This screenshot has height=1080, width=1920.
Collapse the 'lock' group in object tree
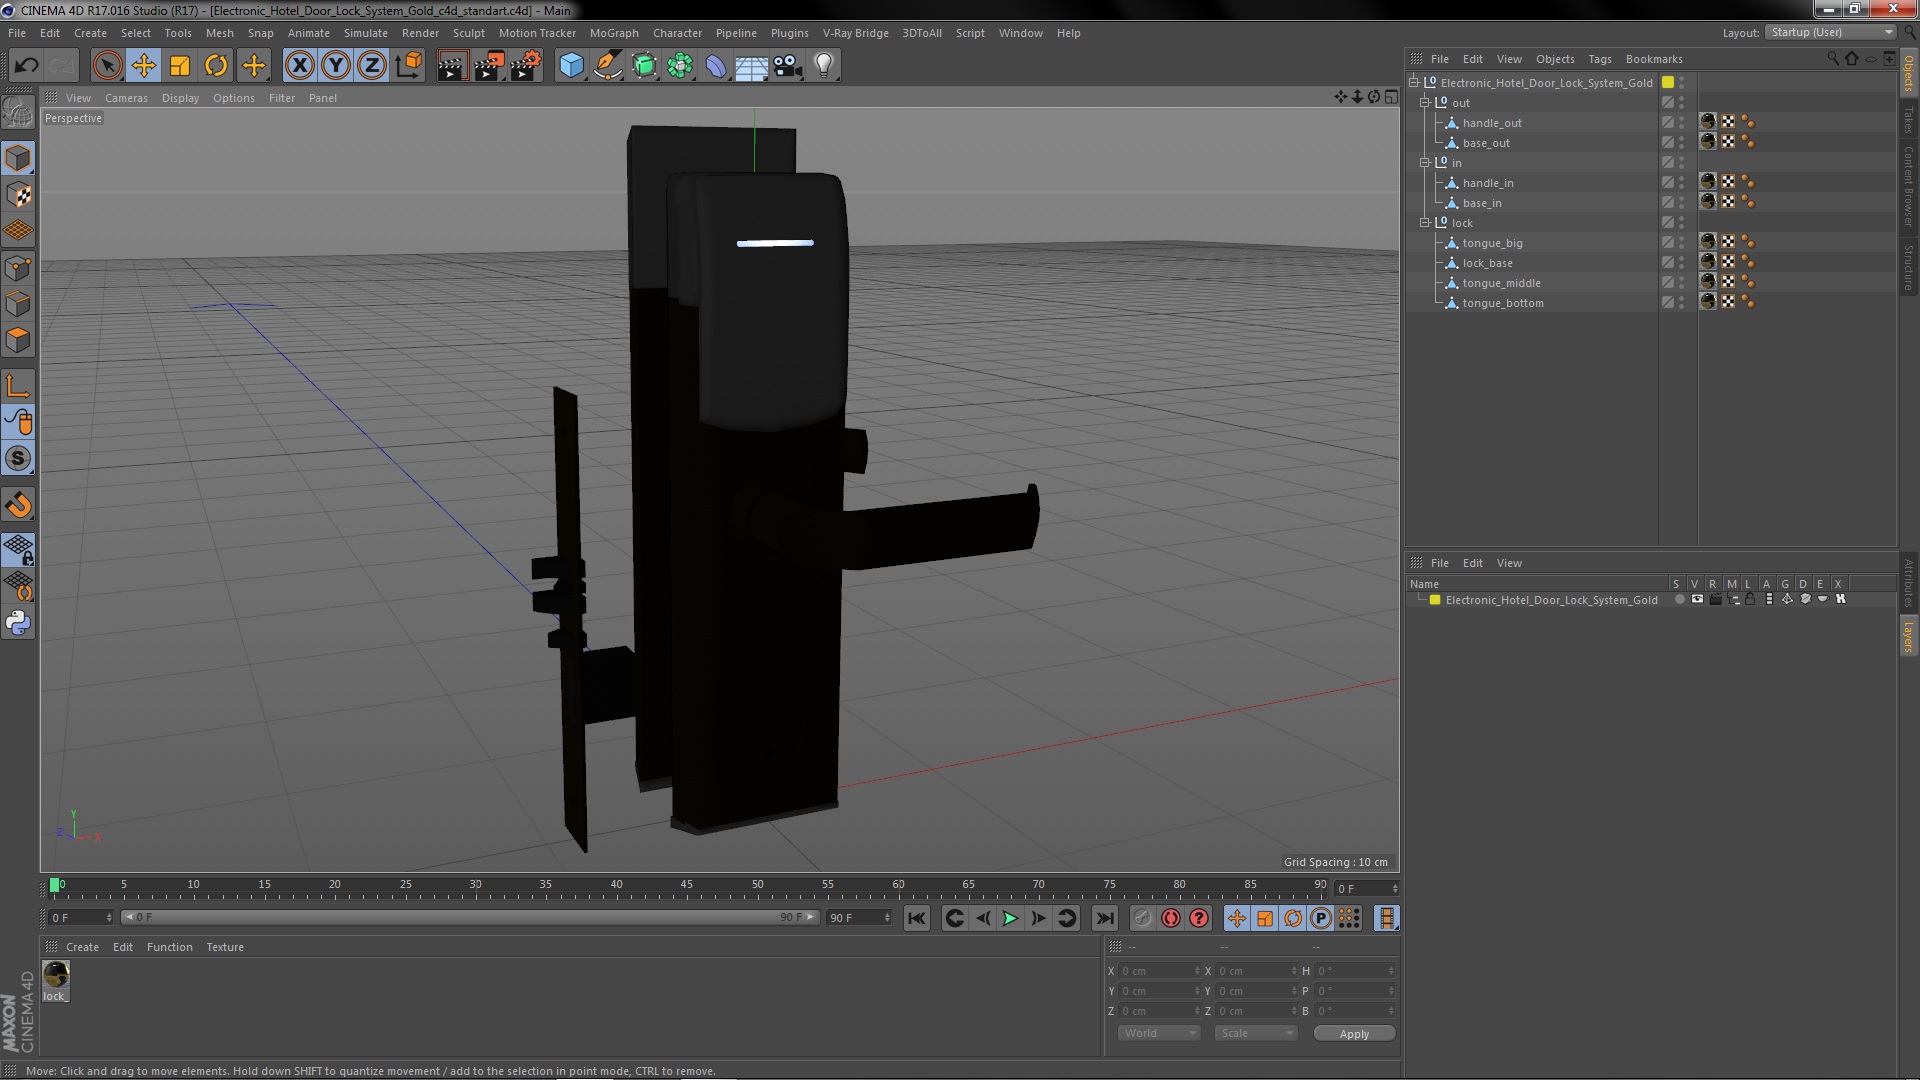coord(1425,222)
